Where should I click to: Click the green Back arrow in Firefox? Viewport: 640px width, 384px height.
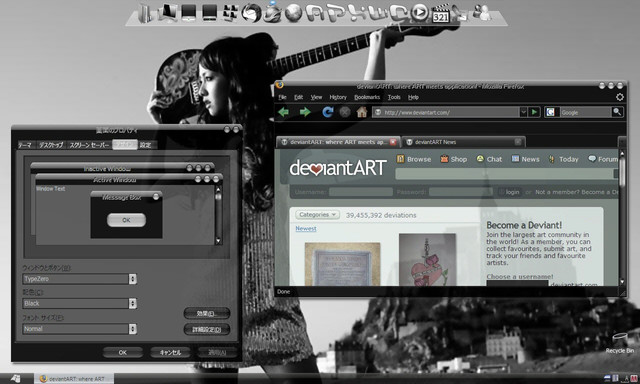[x=284, y=112]
